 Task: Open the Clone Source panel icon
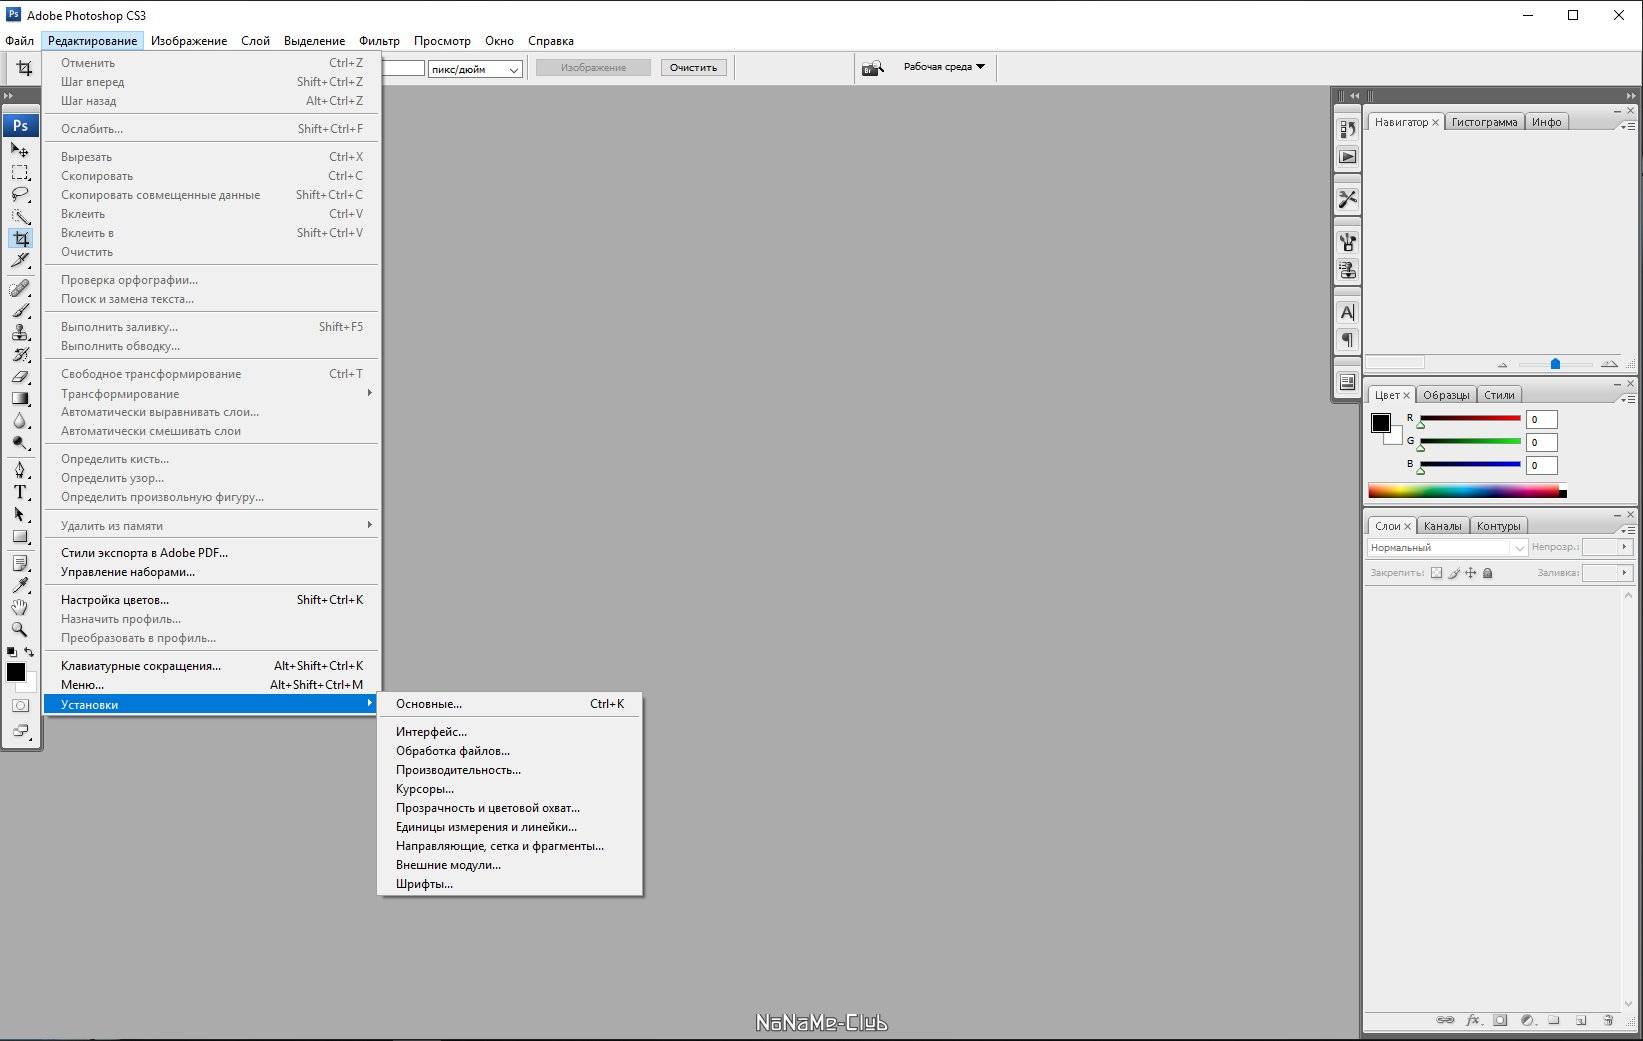[1347, 270]
